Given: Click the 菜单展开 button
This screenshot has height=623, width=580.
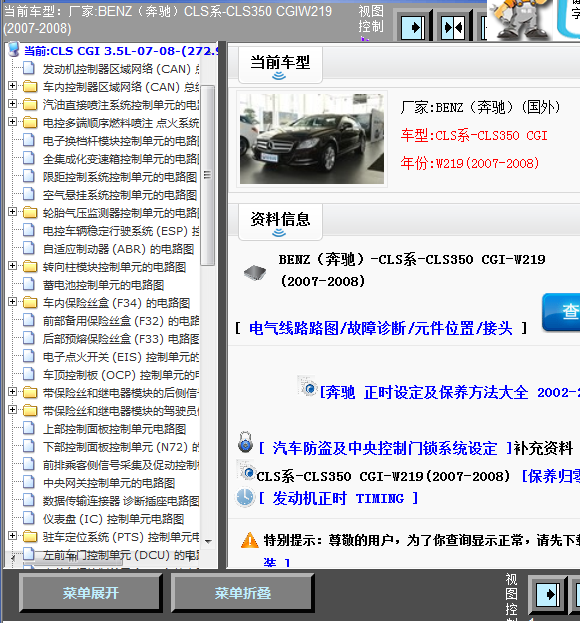Looking at the screenshot, I should pyautogui.click(x=91, y=593).
